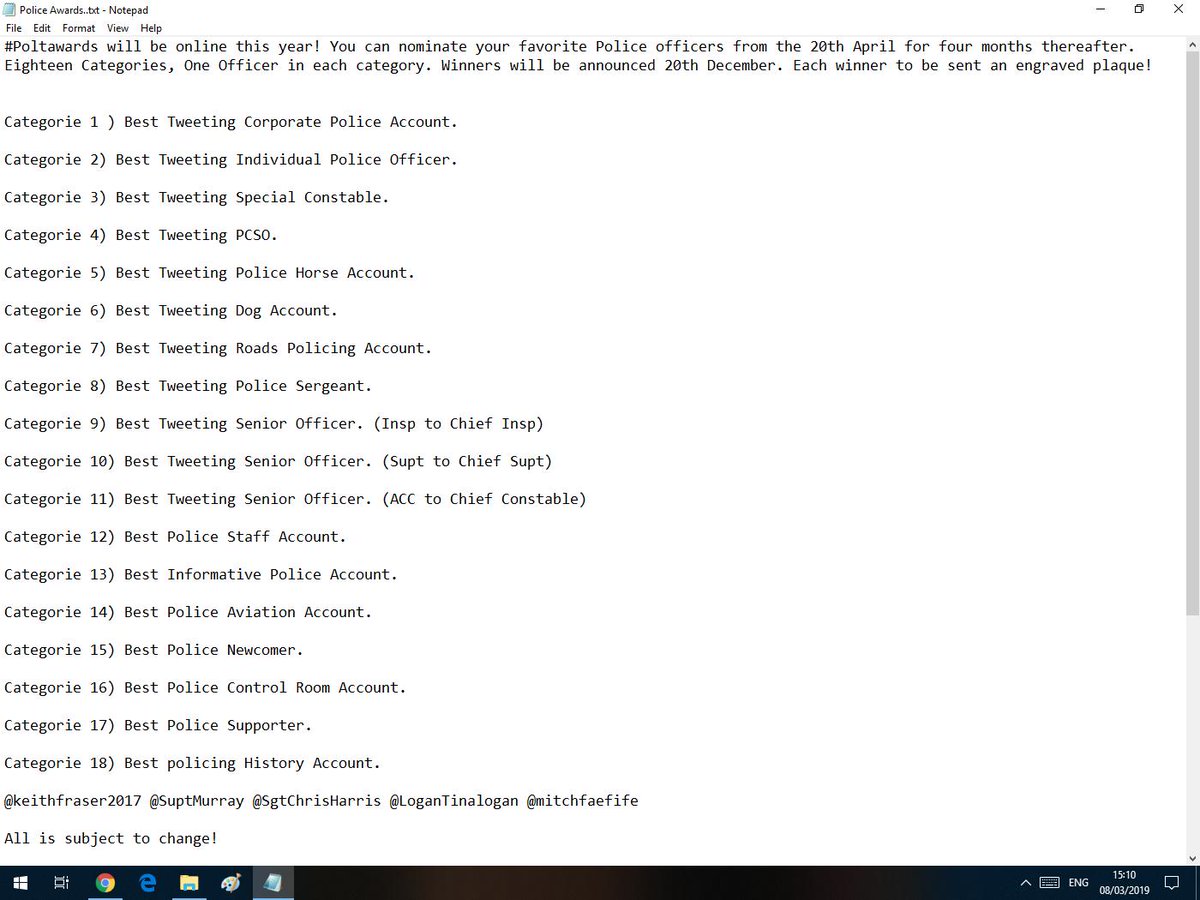The image size is (1200, 900).
Task: Click the line 'Best Police Control Room Account'
Action: pyautogui.click(x=265, y=688)
